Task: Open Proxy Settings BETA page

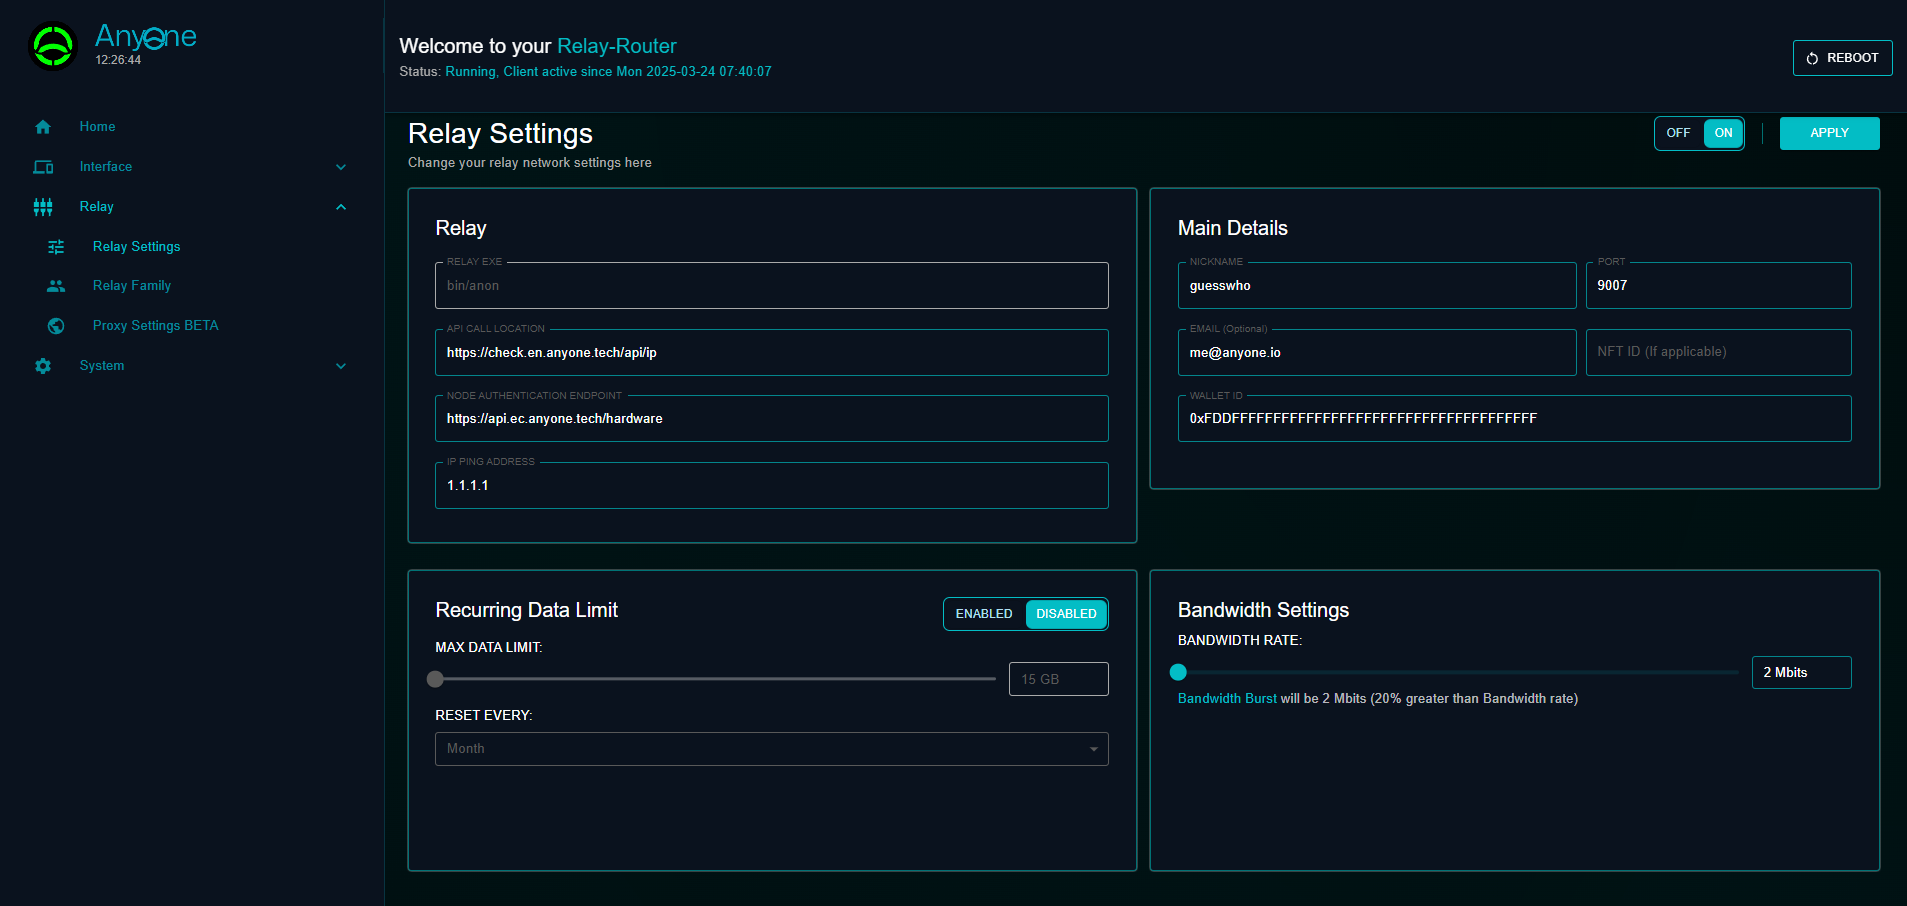Action: (155, 326)
